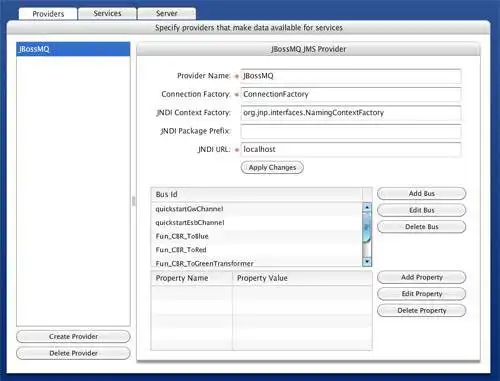Screen dimensions: 500x381
Task: Select the quickstartEsbChannel bus row
Action: click(x=257, y=223)
